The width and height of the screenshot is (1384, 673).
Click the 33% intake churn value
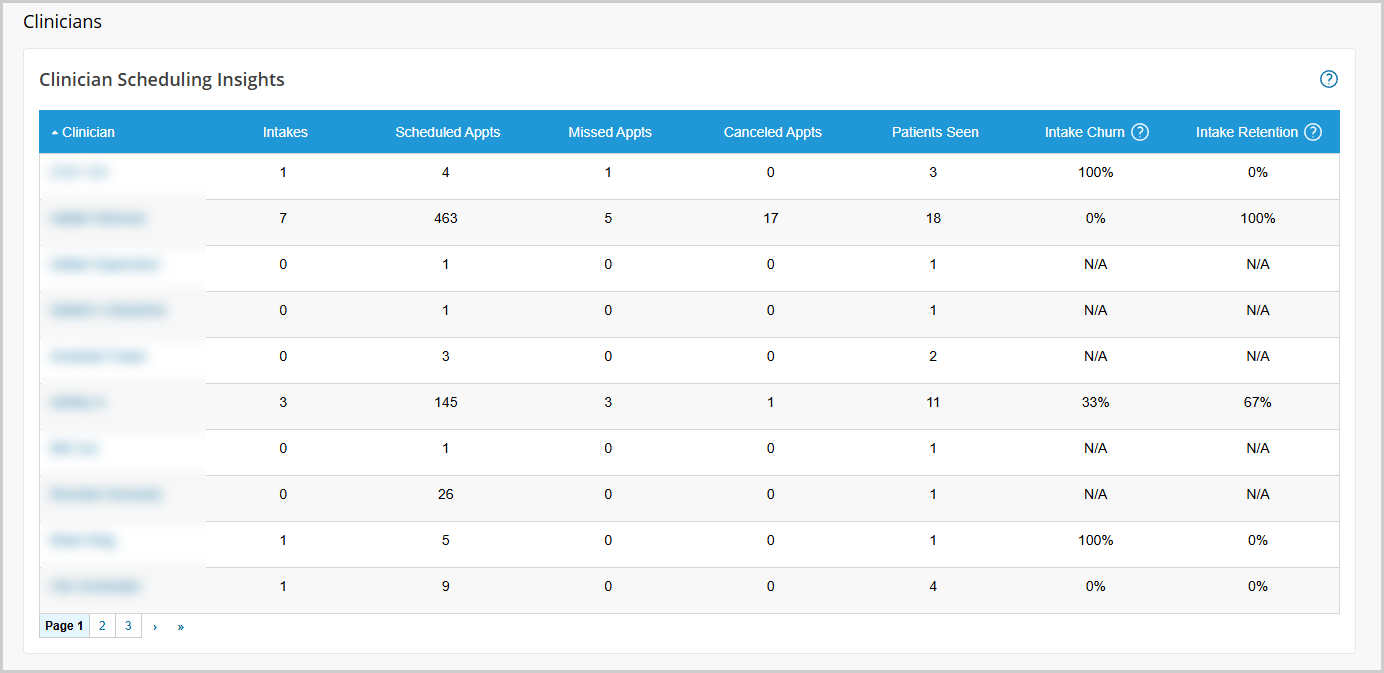[1096, 402]
